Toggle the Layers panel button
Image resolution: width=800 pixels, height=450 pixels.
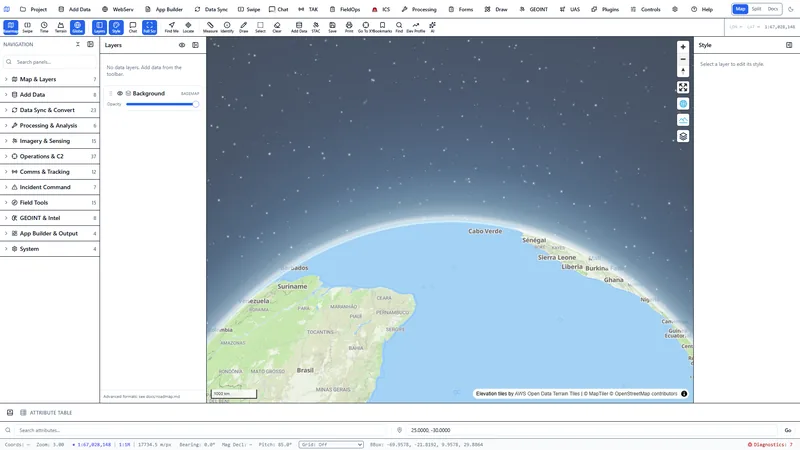pyautogui.click(x=99, y=27)
